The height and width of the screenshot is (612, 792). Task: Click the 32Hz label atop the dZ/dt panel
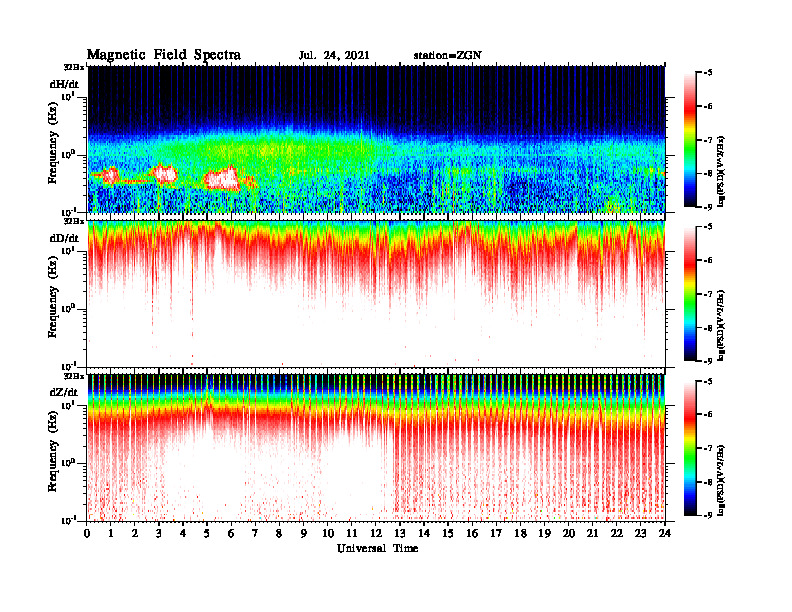point(74,376)
